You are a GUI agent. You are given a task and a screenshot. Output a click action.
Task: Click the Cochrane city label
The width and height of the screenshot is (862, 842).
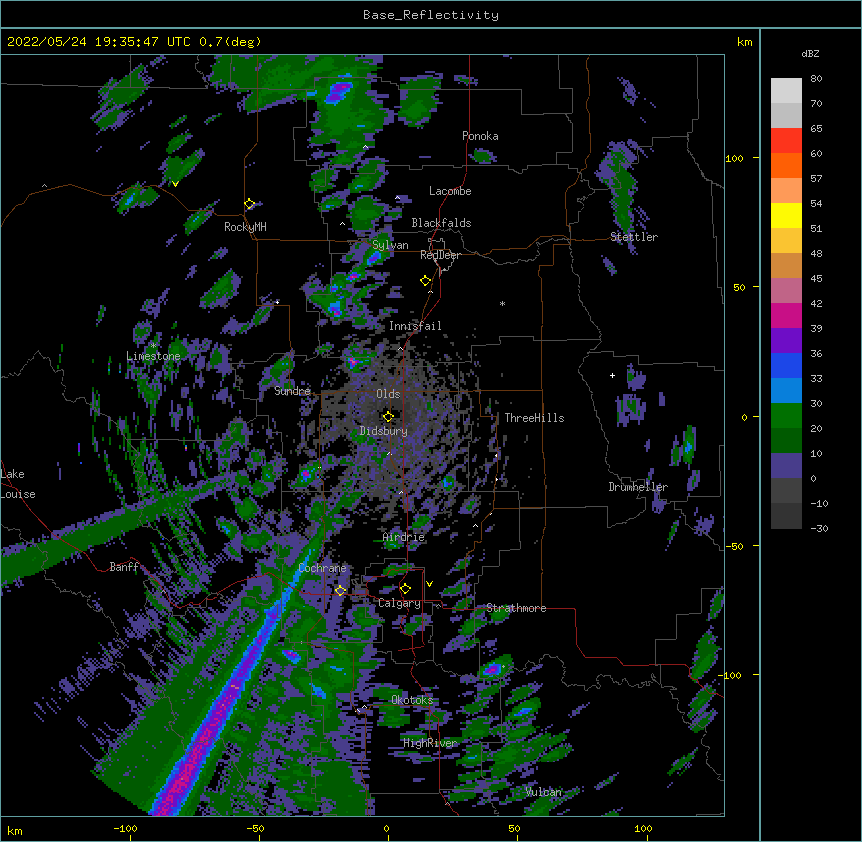322,568
